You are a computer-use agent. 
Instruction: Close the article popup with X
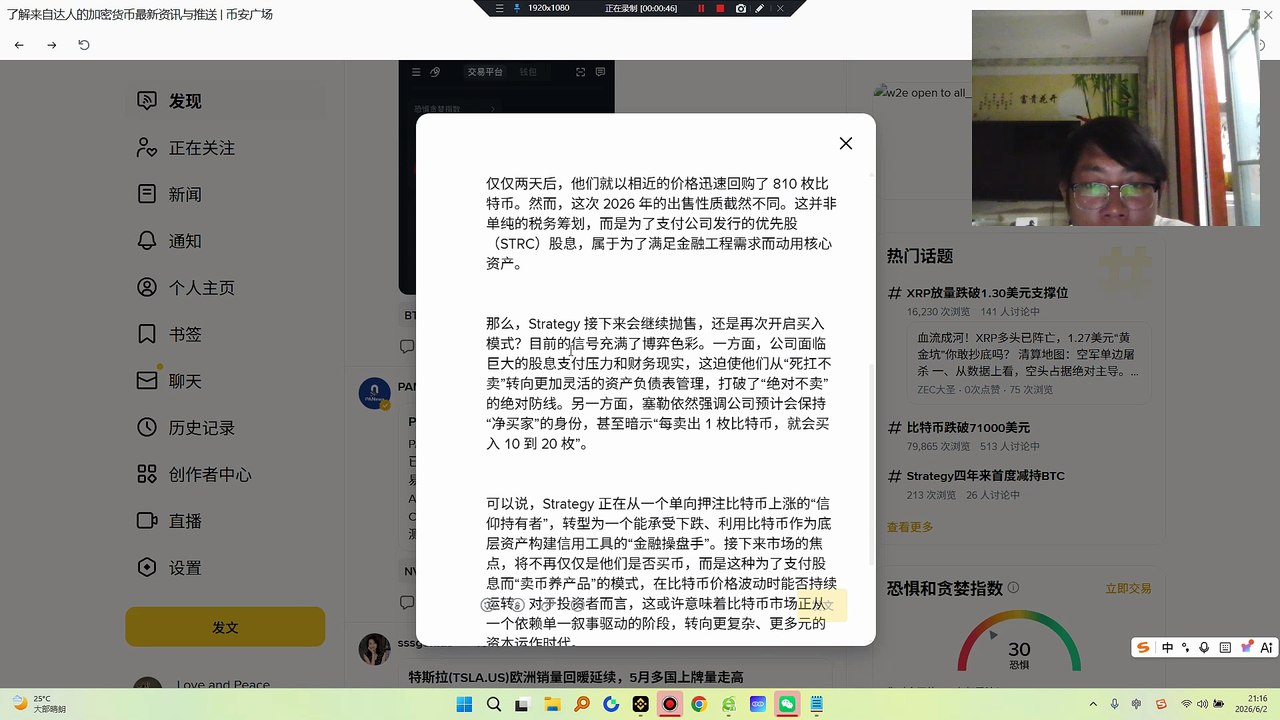point(846,144)
